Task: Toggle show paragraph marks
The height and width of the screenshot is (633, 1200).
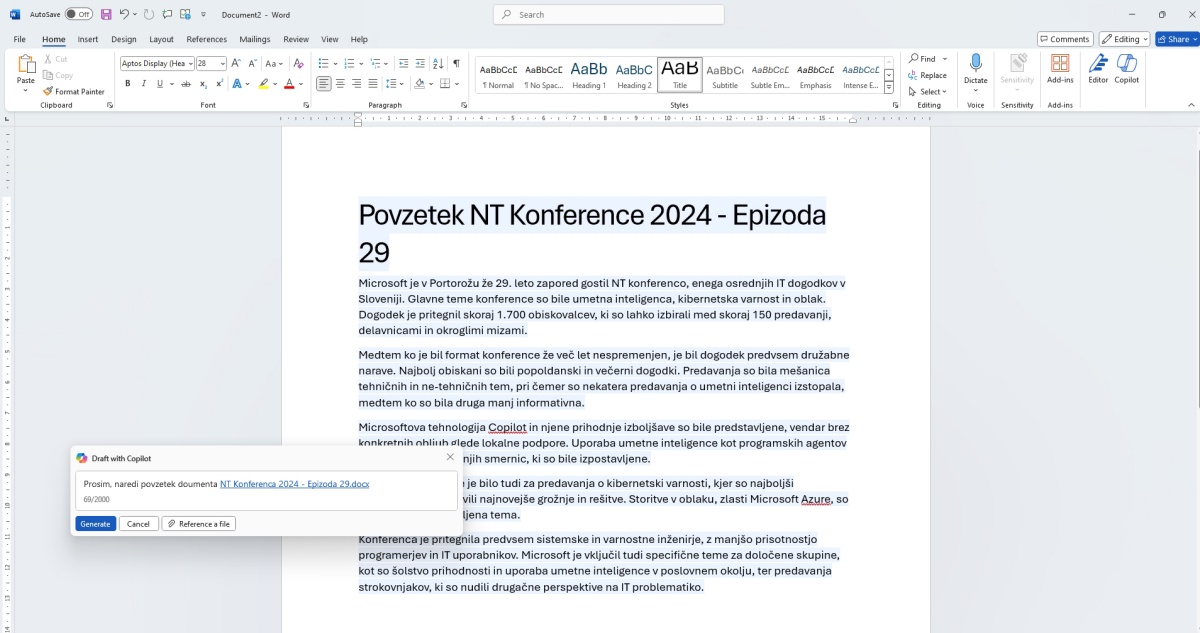Action: click(x=457, y=63)
